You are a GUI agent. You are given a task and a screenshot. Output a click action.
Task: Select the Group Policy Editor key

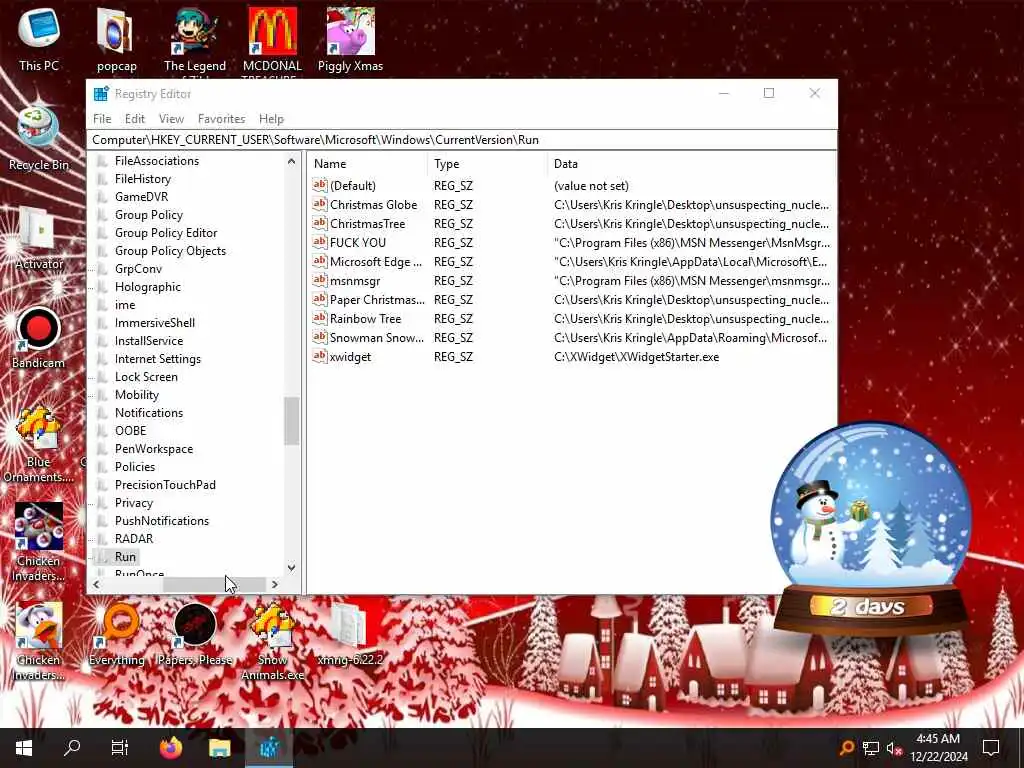pos(166,232)
